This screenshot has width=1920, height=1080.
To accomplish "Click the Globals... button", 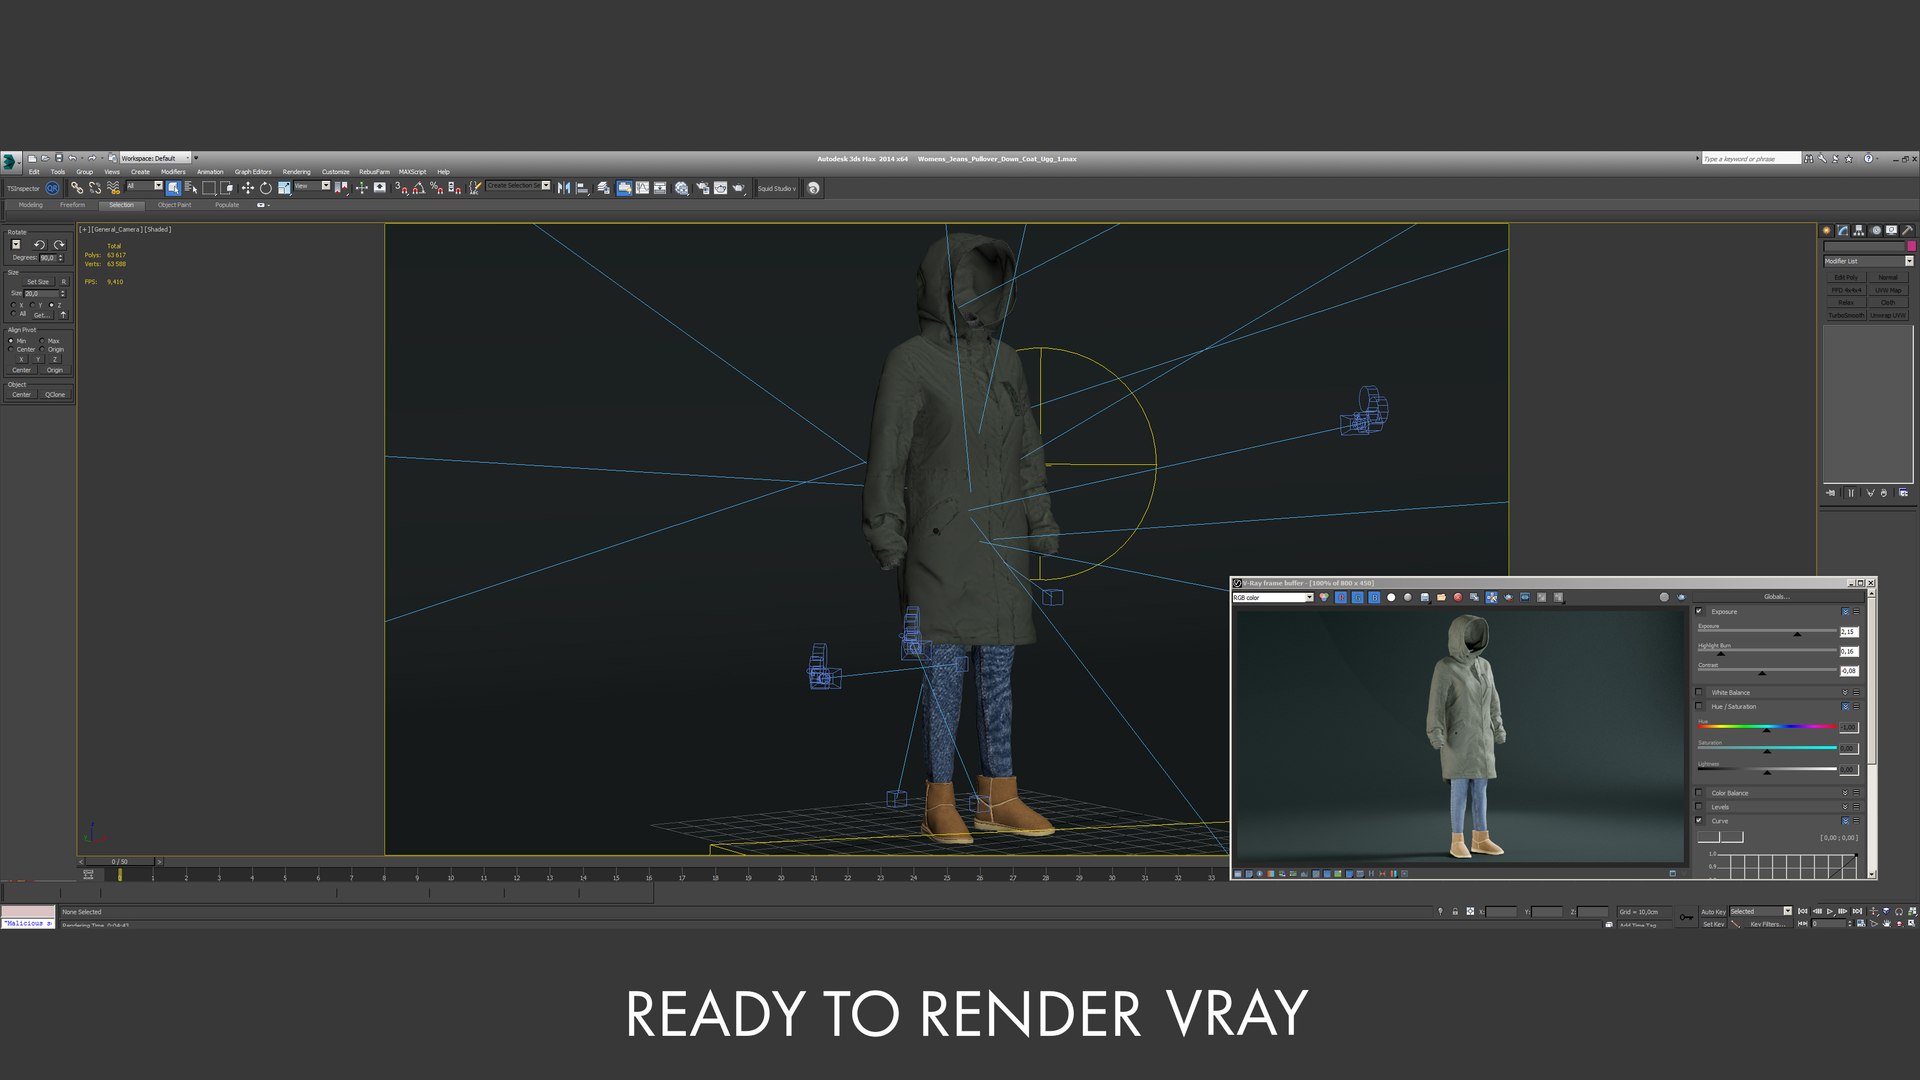I will coord(1777,596).
